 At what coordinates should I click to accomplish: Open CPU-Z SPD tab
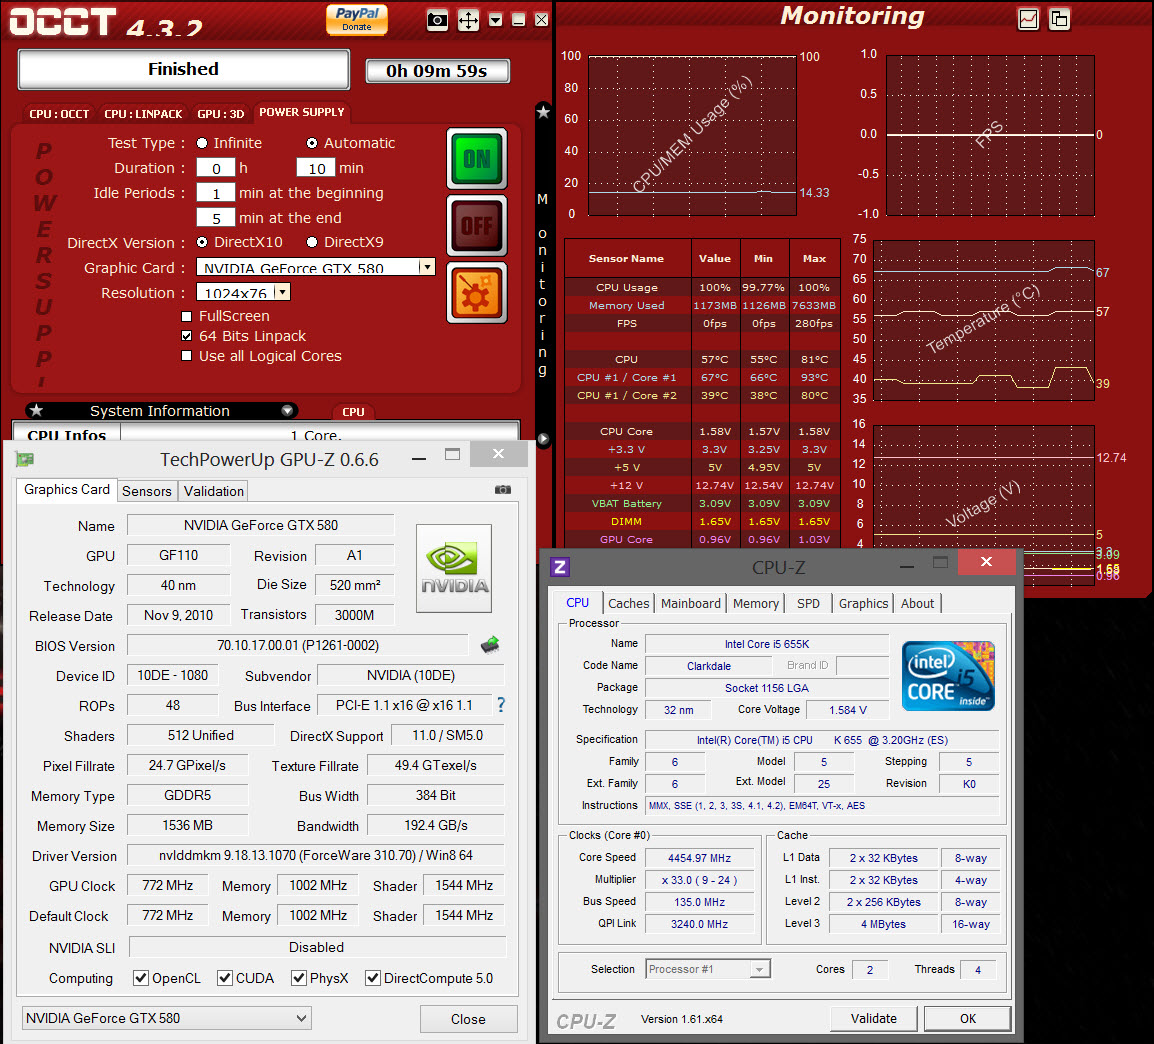pos(808,603)
